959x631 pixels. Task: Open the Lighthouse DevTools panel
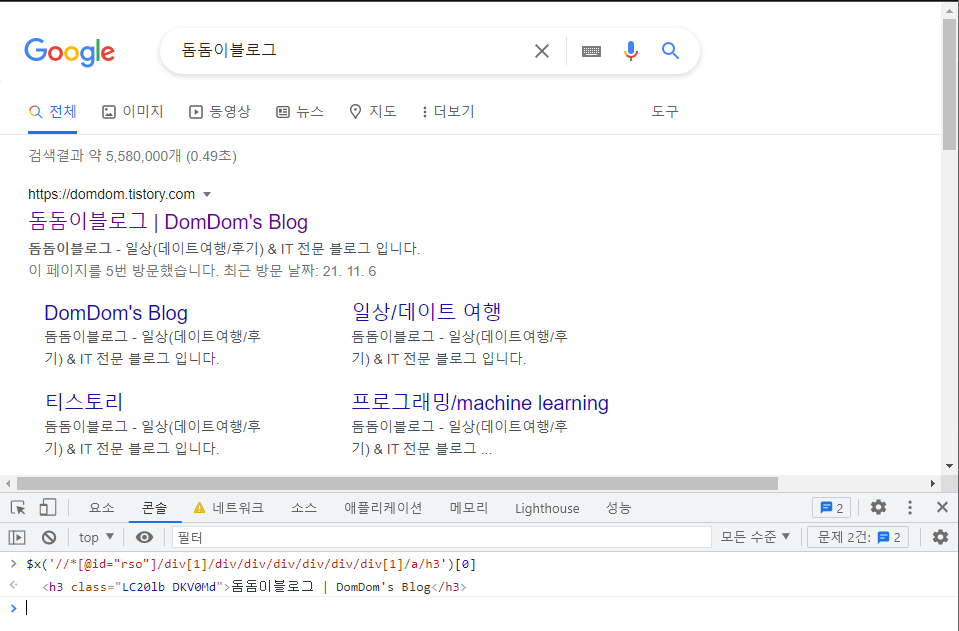tap(547, 509)
